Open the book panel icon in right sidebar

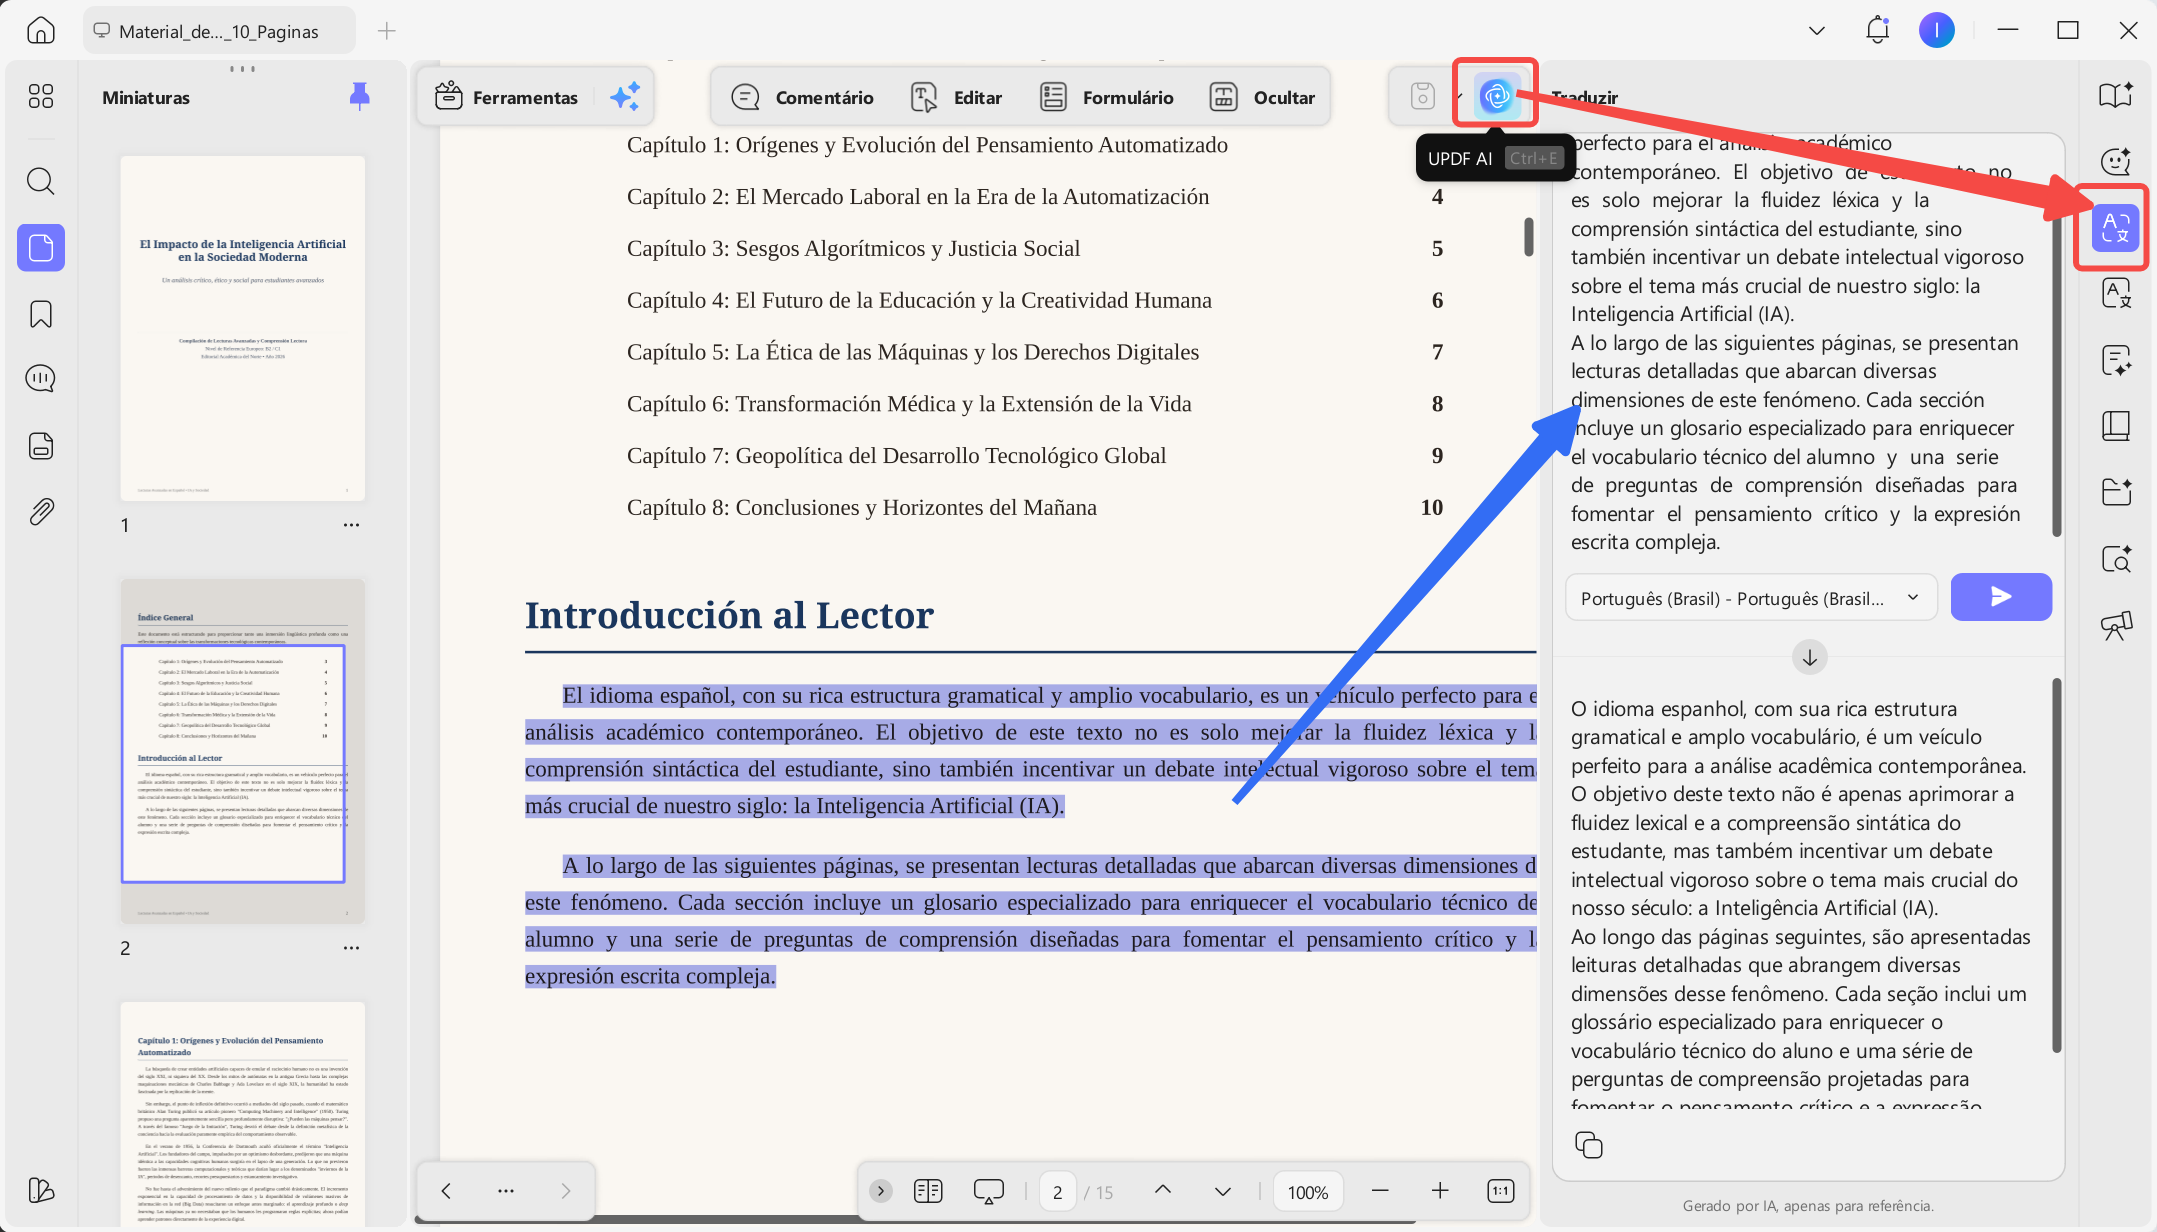click(2116, 426)
